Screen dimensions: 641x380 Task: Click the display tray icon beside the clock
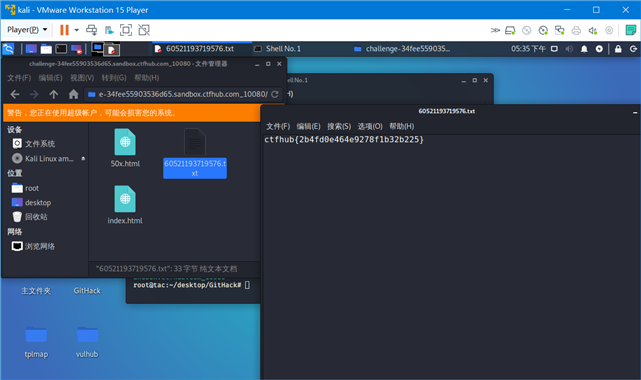(554, 49)
